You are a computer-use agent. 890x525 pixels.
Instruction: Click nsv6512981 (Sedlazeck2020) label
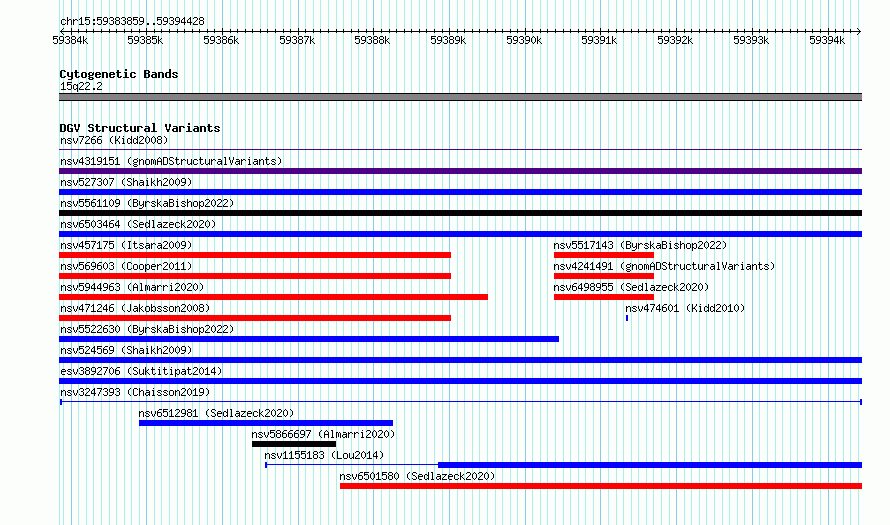(216, 413)
